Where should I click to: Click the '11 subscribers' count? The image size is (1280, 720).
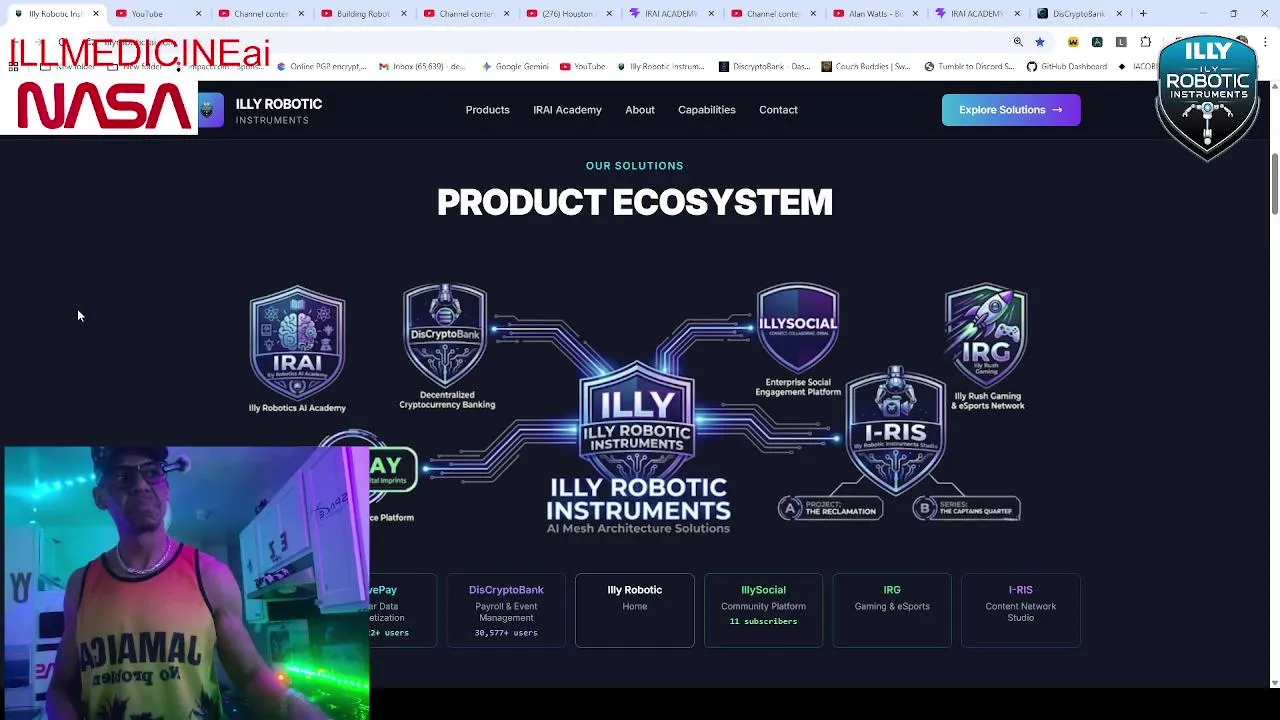coord(763,621)
